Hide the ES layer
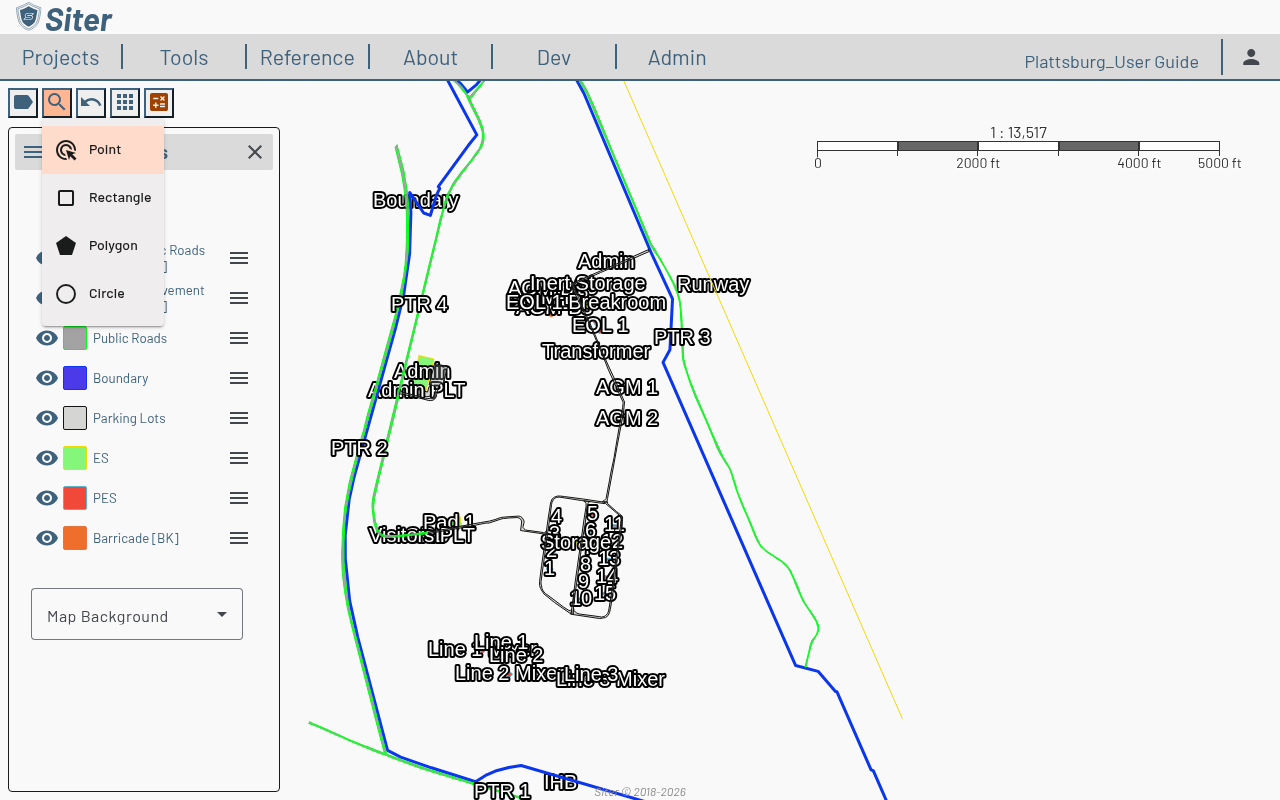This screenshot has width=1280, height=800. click(x=47, y=458)
